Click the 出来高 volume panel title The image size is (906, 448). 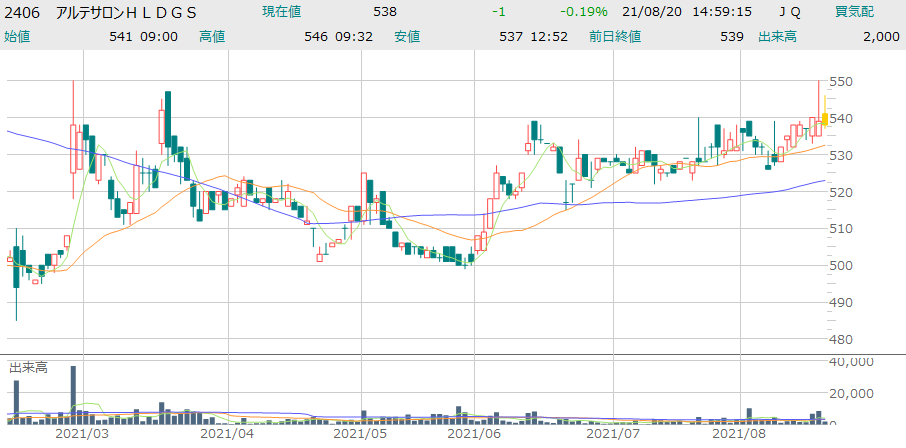click(x=29, y=368)
